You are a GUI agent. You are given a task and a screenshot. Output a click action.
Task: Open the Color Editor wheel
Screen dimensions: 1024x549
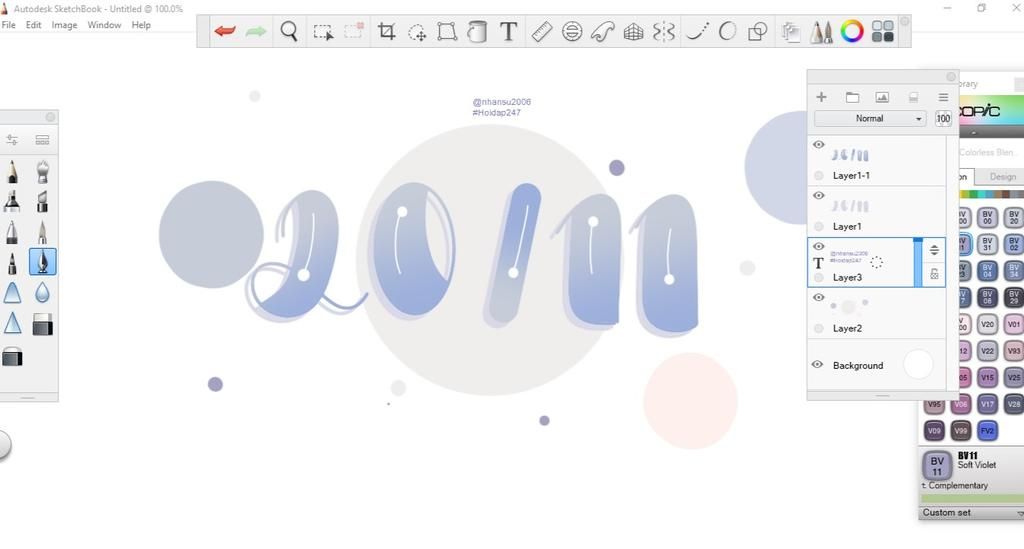tap(852, 31)
